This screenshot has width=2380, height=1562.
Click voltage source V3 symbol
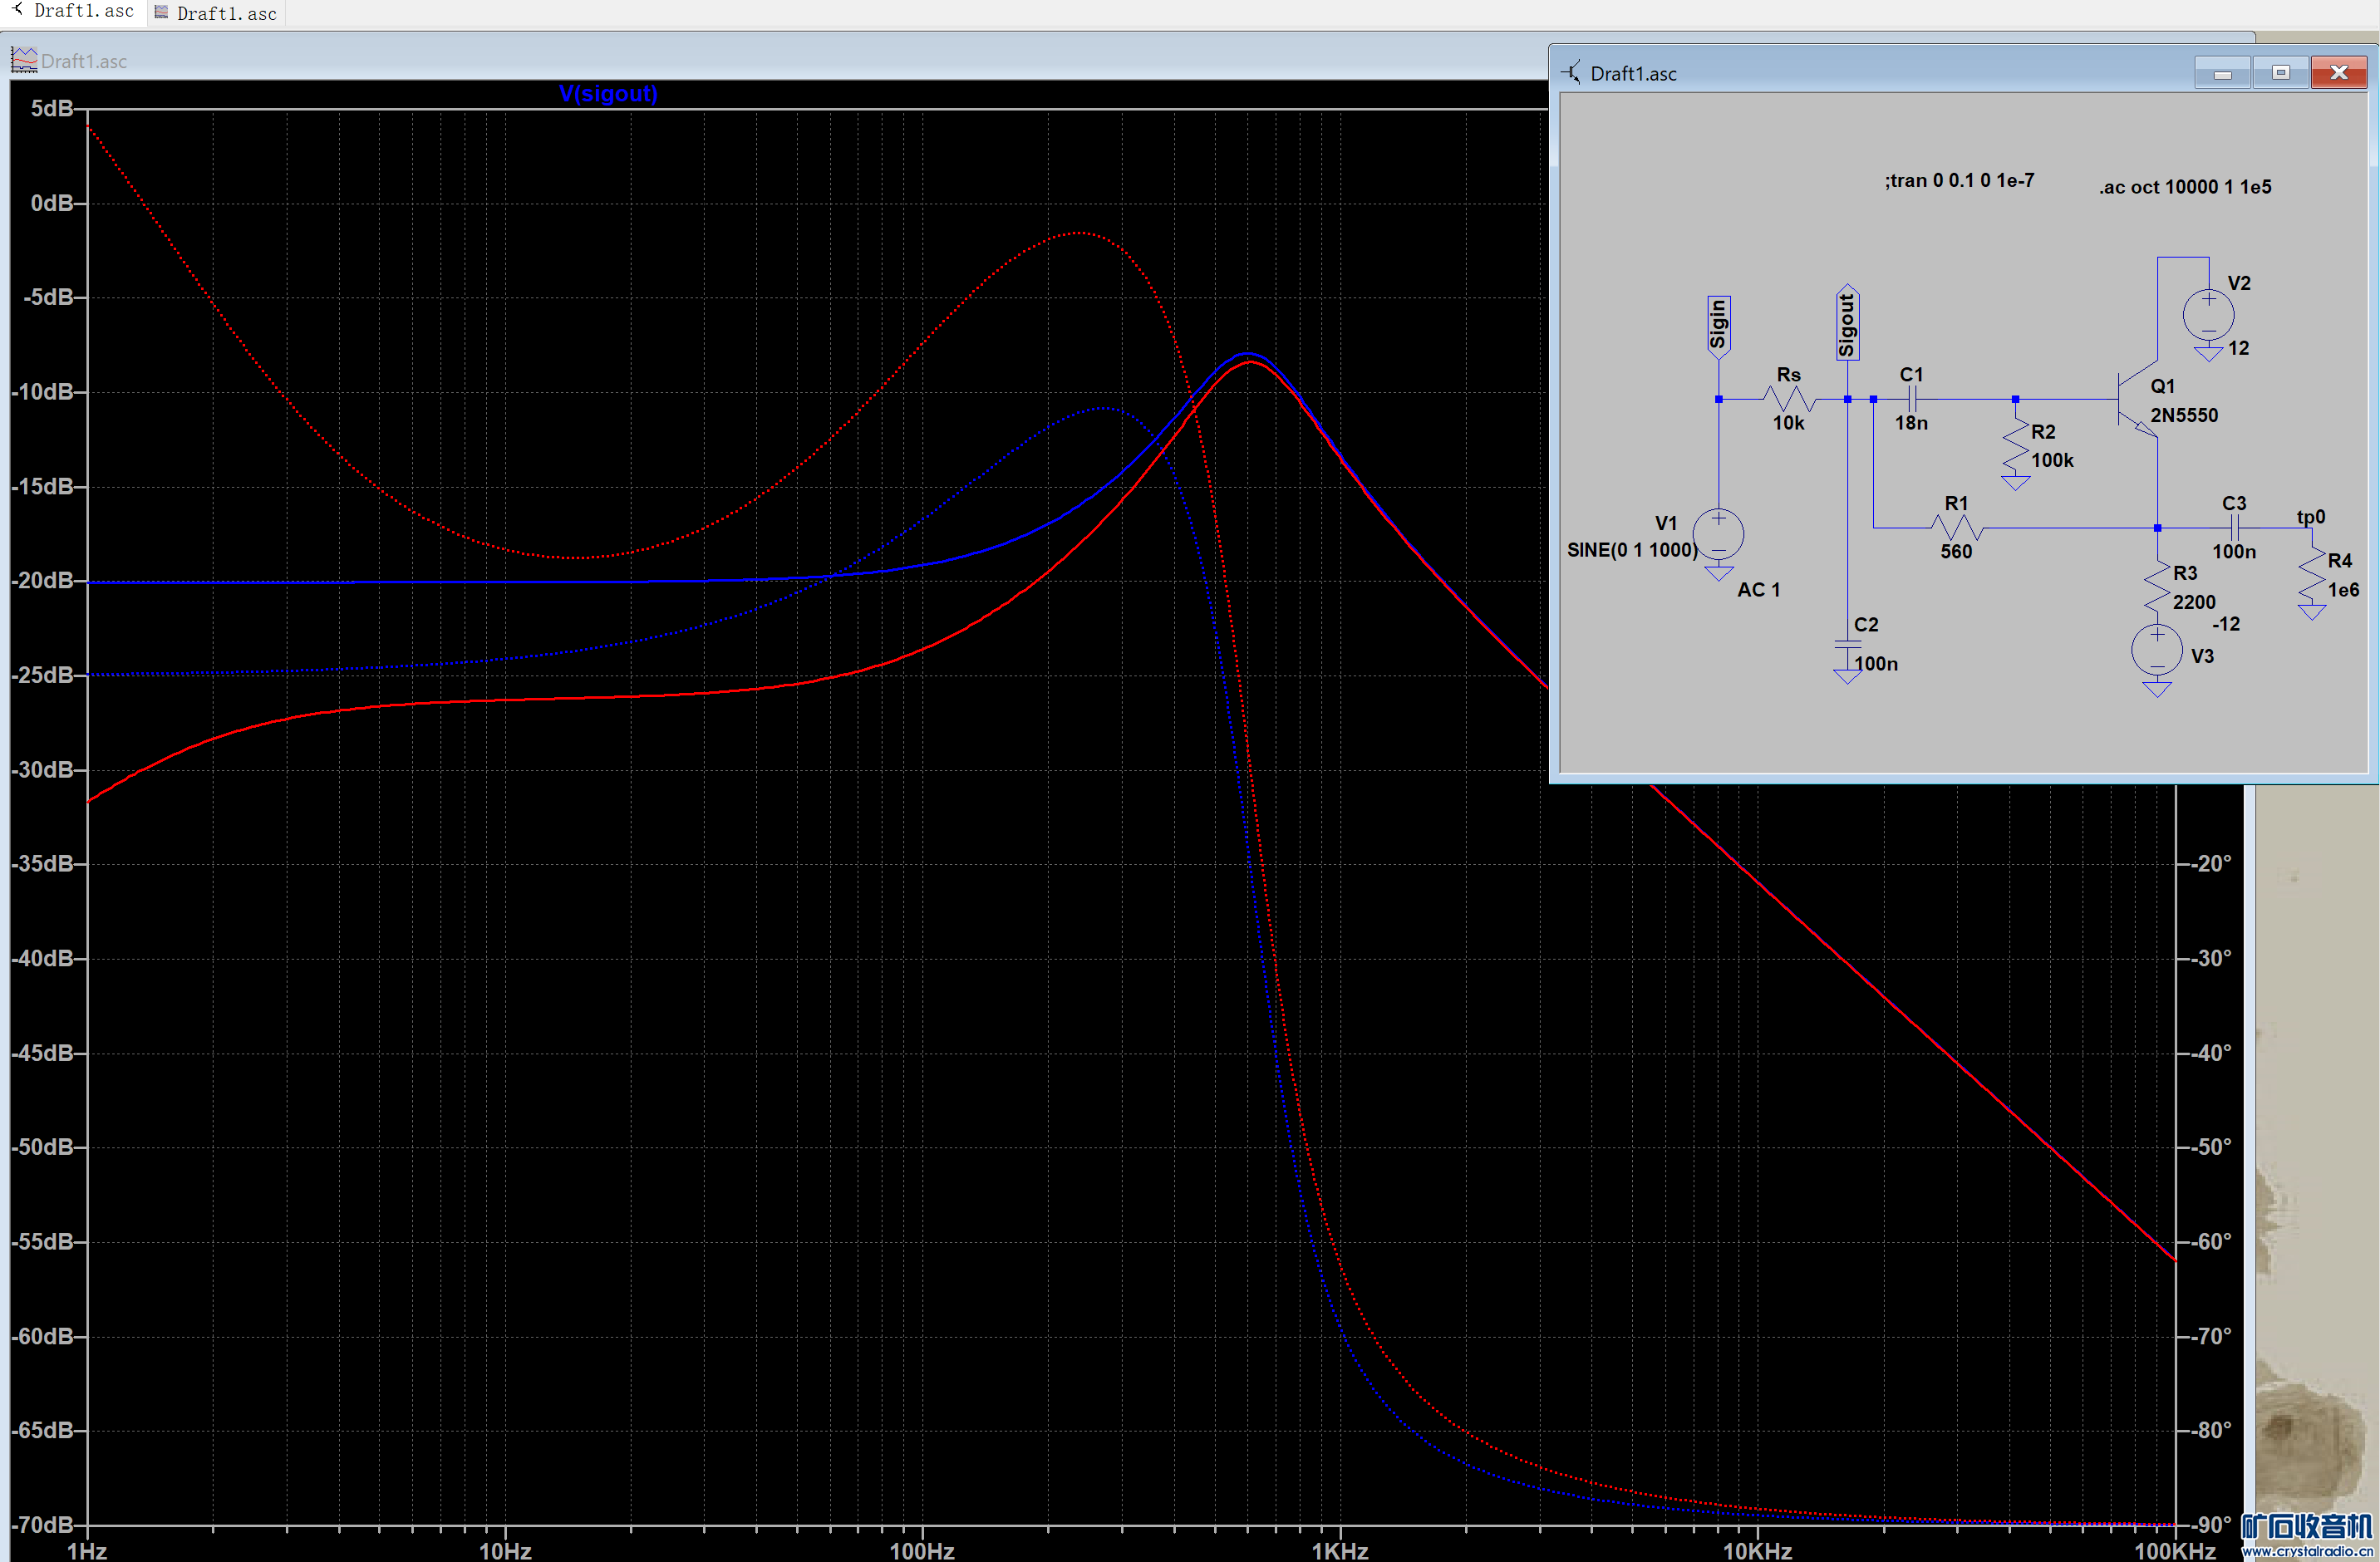point(2157,651)
